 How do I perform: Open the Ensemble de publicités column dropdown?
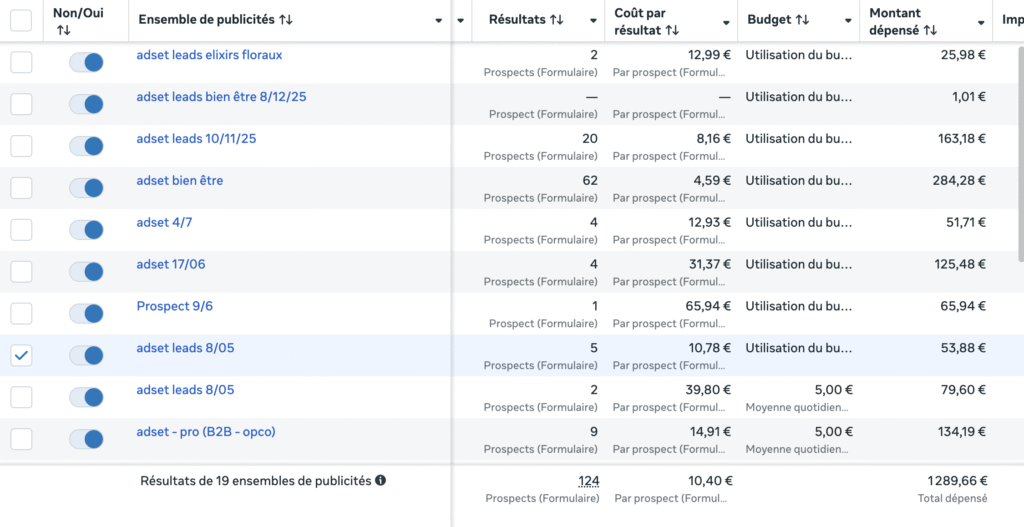pos(439,21)
